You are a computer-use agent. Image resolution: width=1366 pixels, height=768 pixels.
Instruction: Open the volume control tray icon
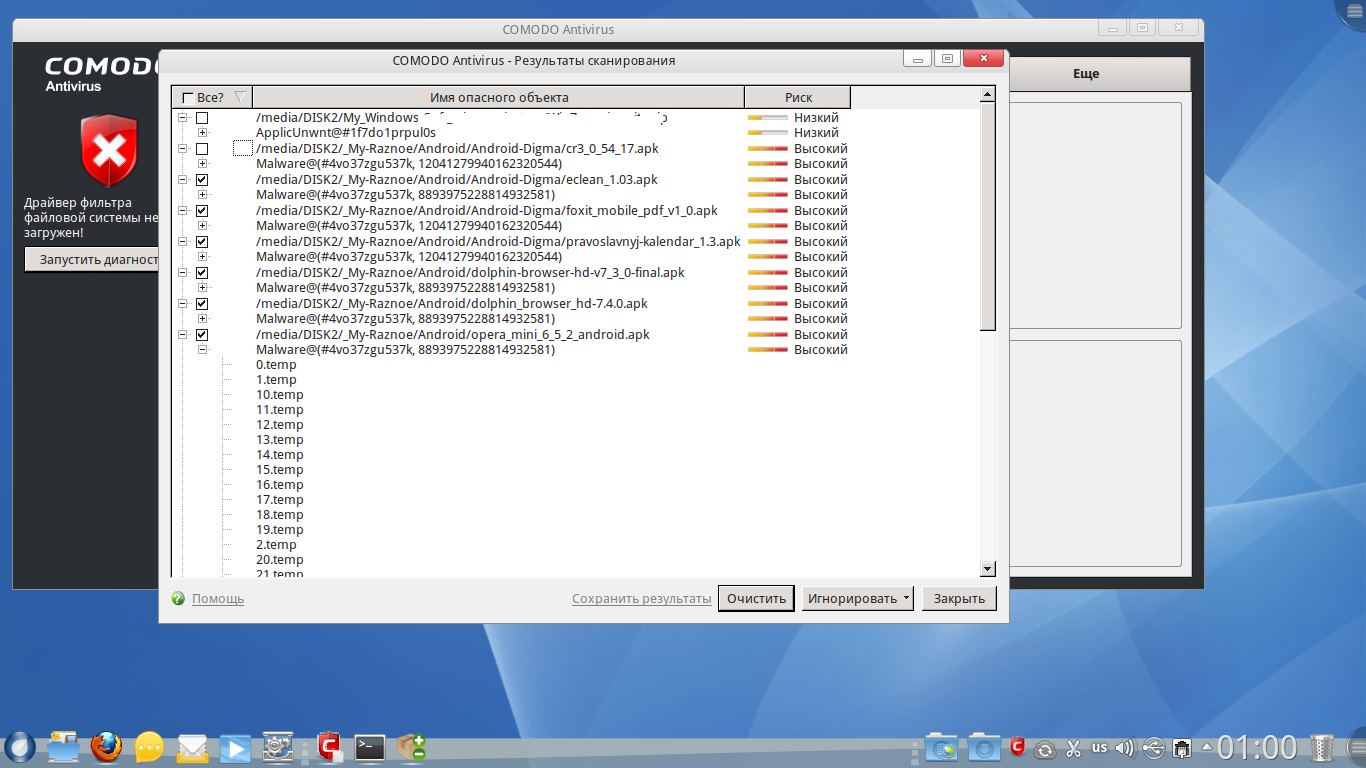tap(1125, 747)
